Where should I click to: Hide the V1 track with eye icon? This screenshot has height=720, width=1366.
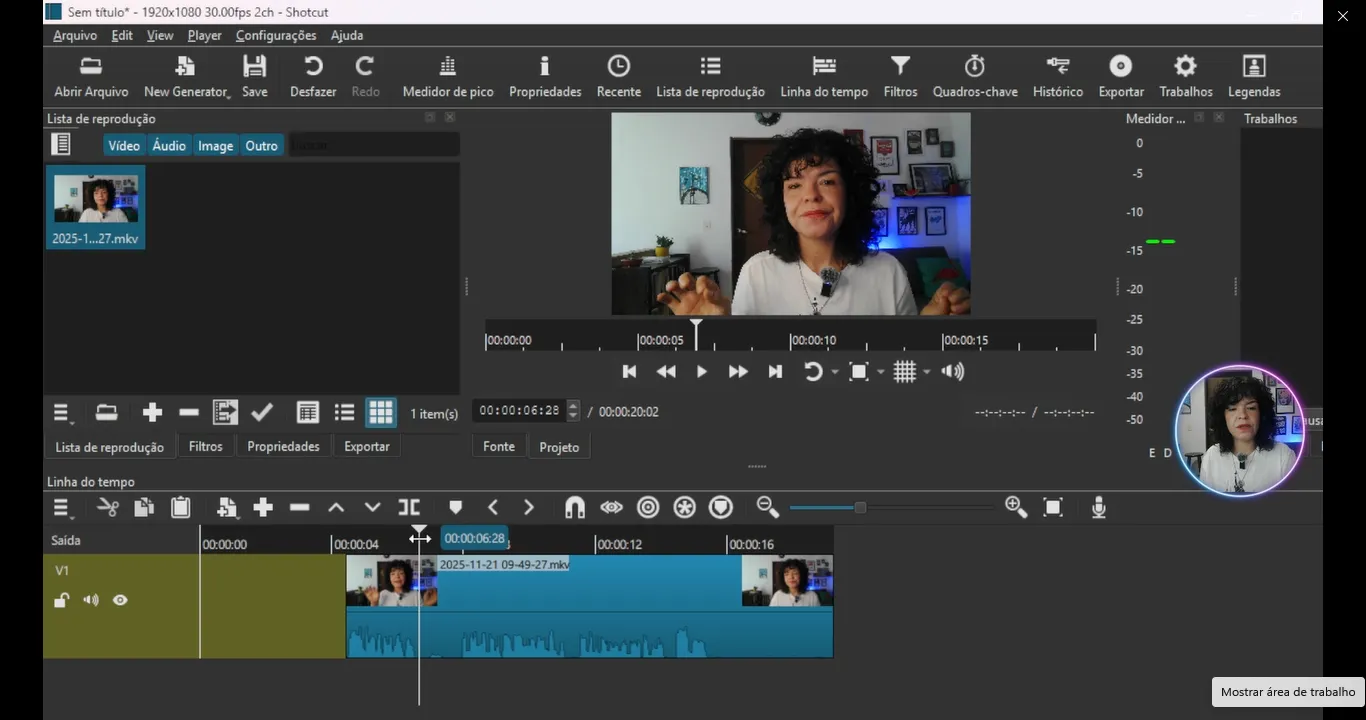click(120, 601)
